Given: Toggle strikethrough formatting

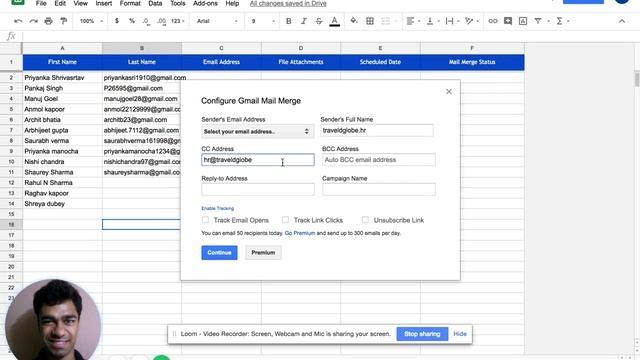Looking at the screenshot, I should click(x=319, y=21).
